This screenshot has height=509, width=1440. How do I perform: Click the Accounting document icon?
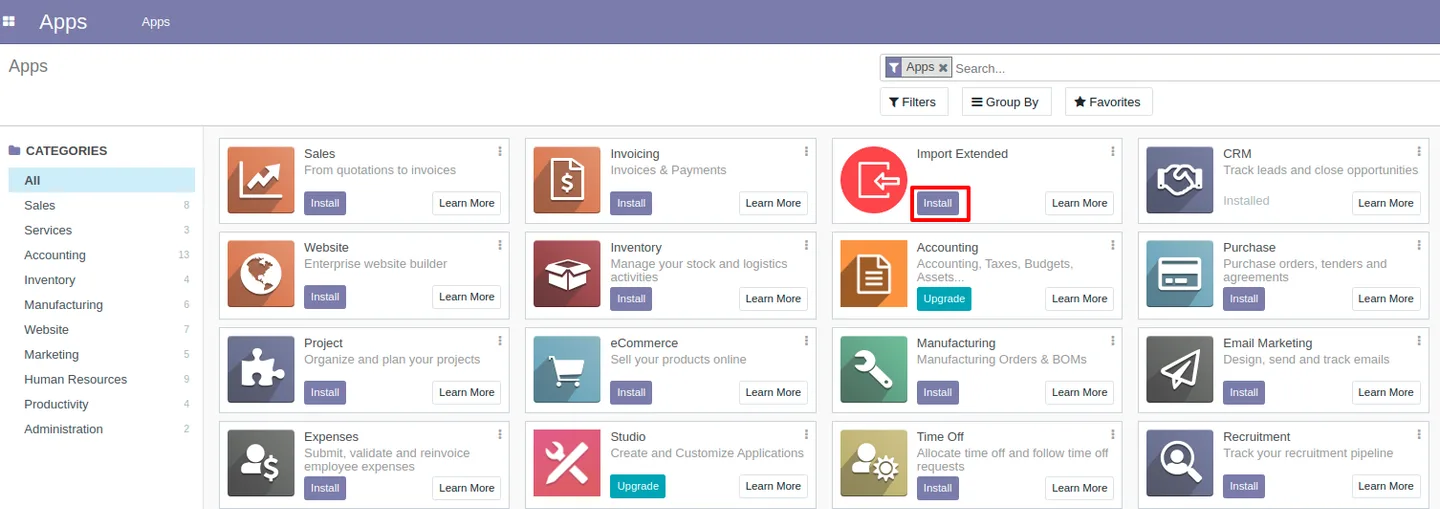pos(874,274)
